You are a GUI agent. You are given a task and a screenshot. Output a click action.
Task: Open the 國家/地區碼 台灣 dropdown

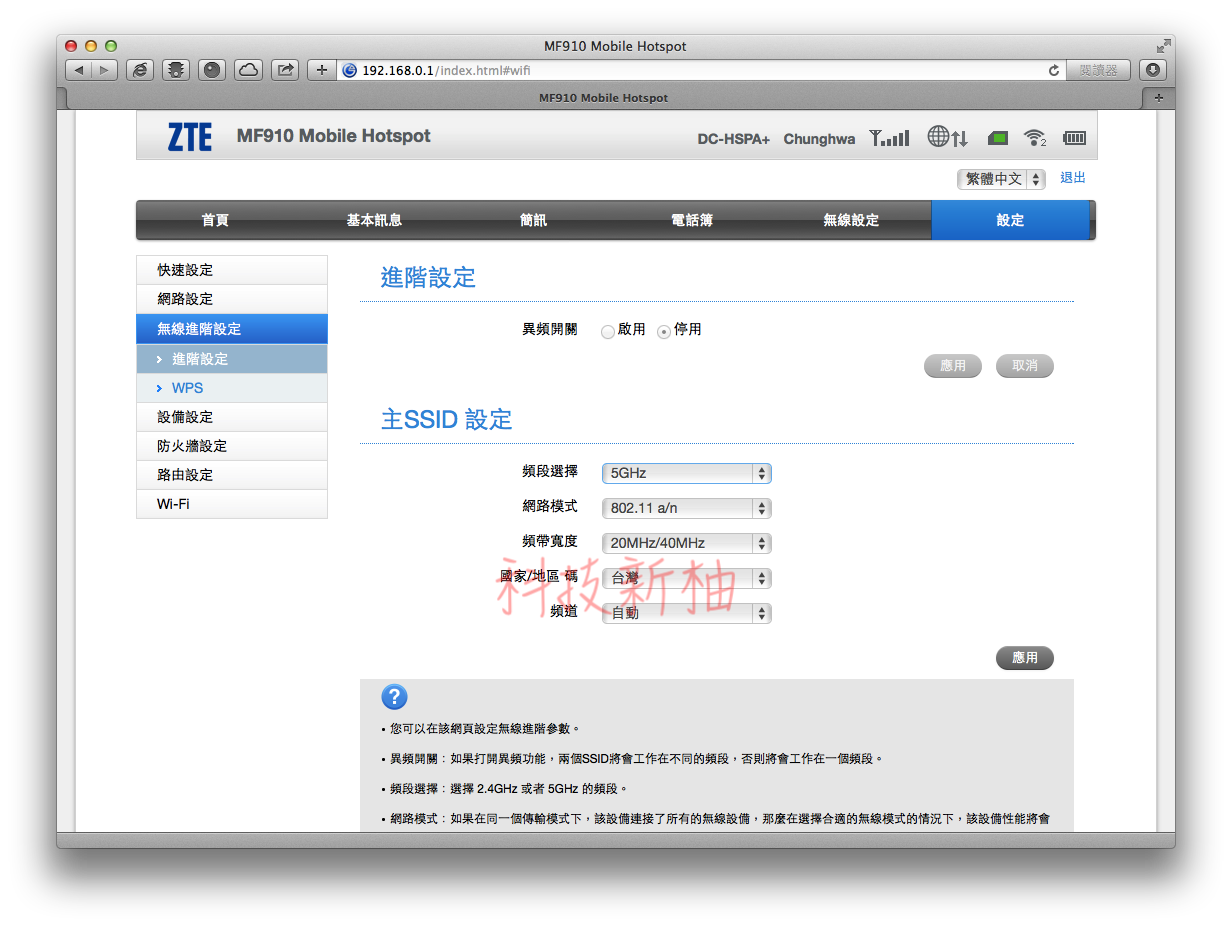(x=686, y=578)
